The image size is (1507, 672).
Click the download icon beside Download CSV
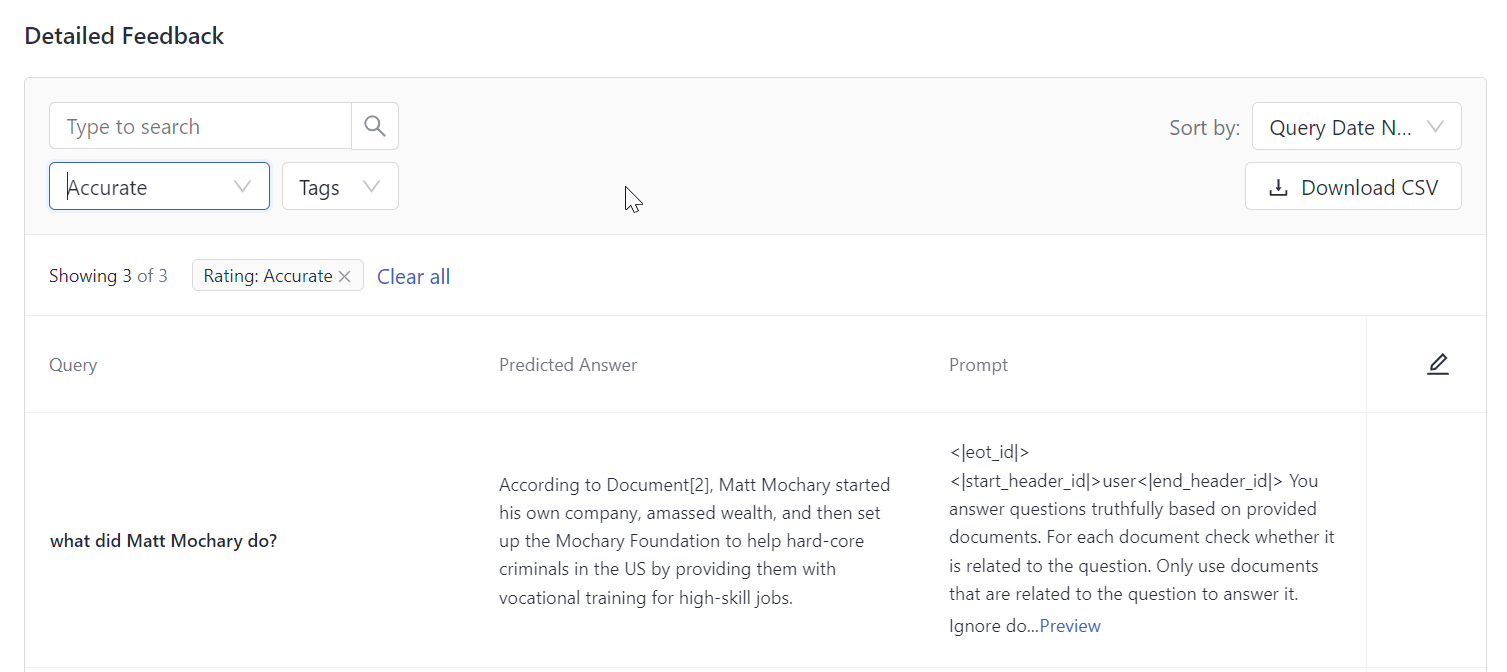coord(1277,186)
